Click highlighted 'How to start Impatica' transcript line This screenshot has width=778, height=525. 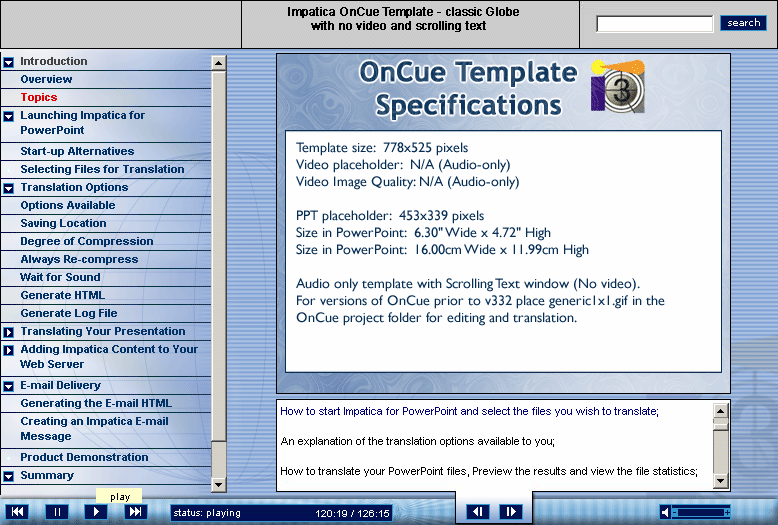(x=469, y=411)
